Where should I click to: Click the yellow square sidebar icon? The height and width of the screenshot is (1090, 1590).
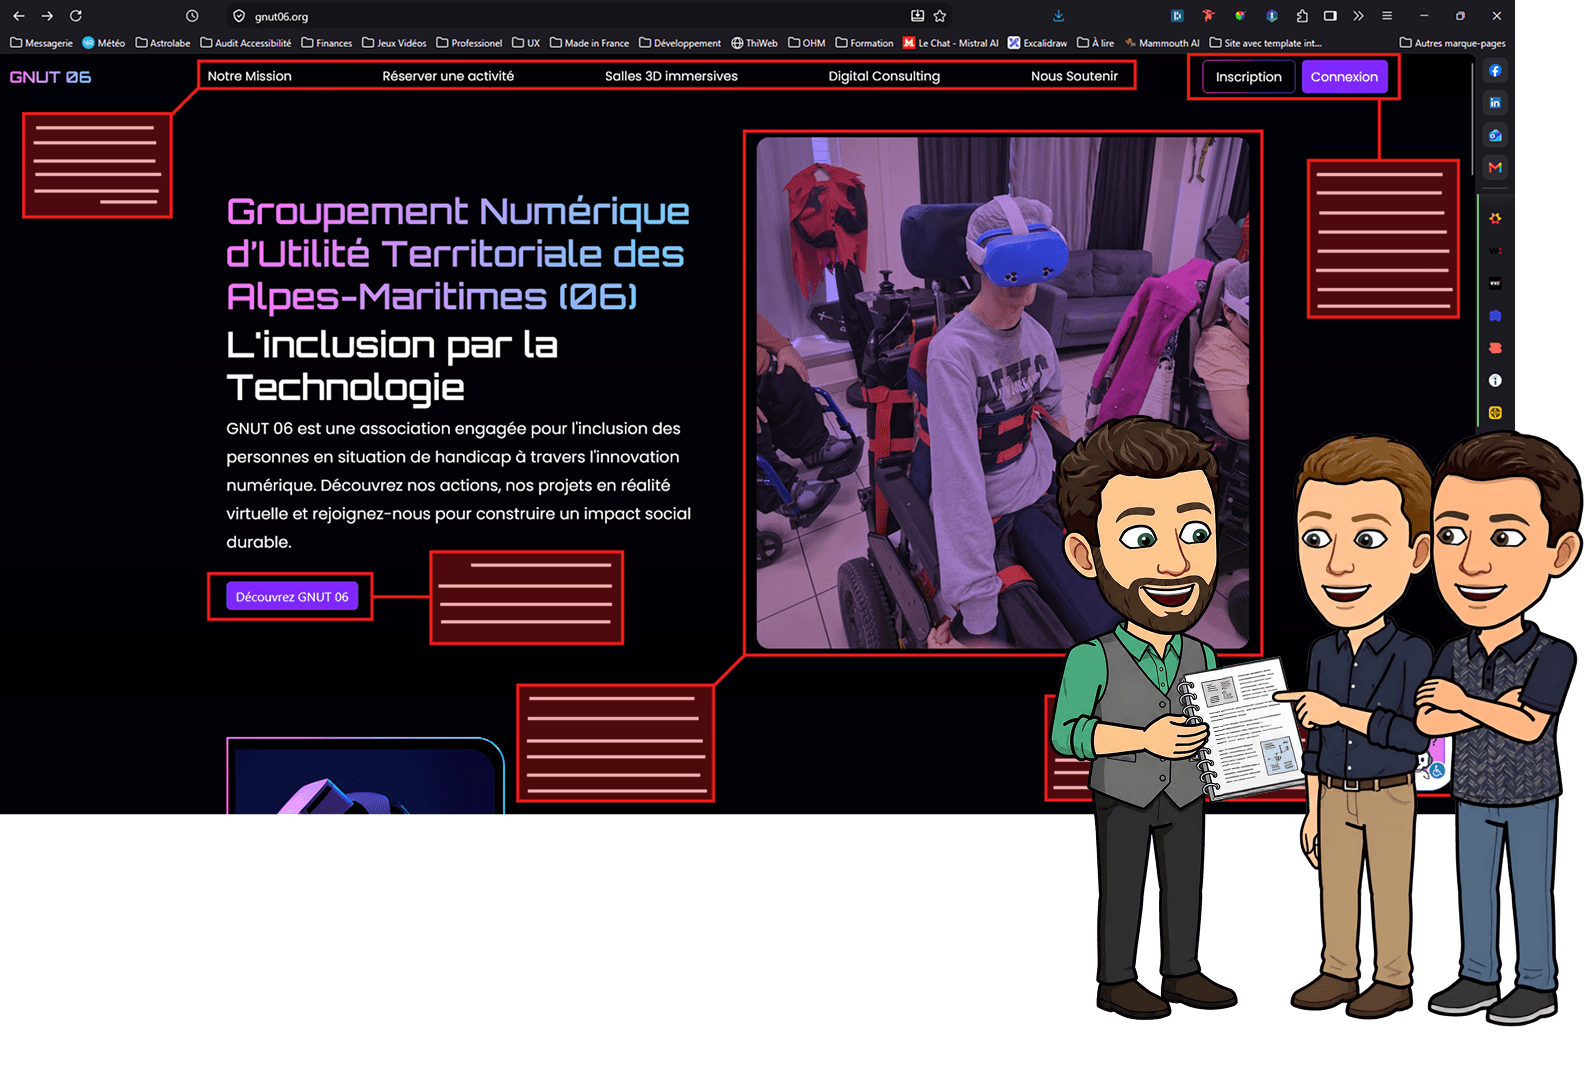(1495, 412)
